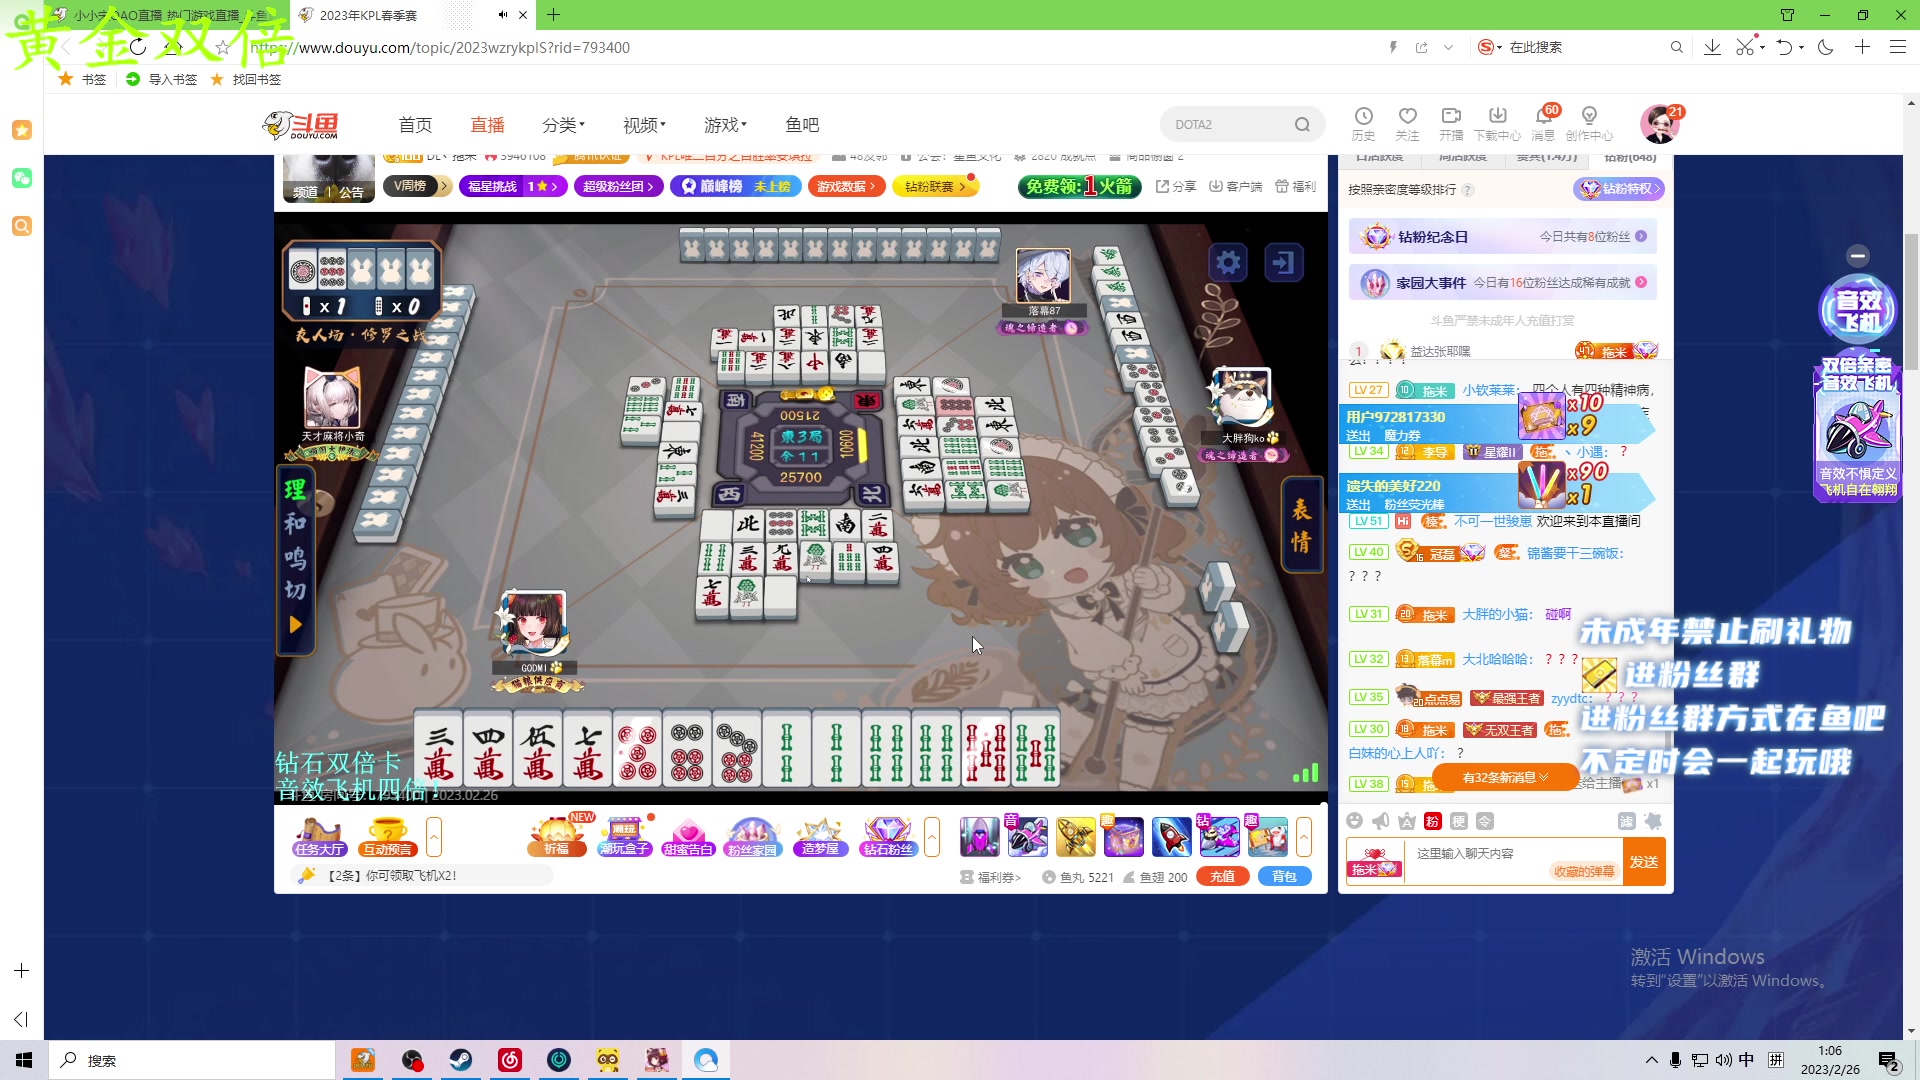Click the 充值 recharge button
The width and height of the screenshot is (1920, 1080).
1222,876
